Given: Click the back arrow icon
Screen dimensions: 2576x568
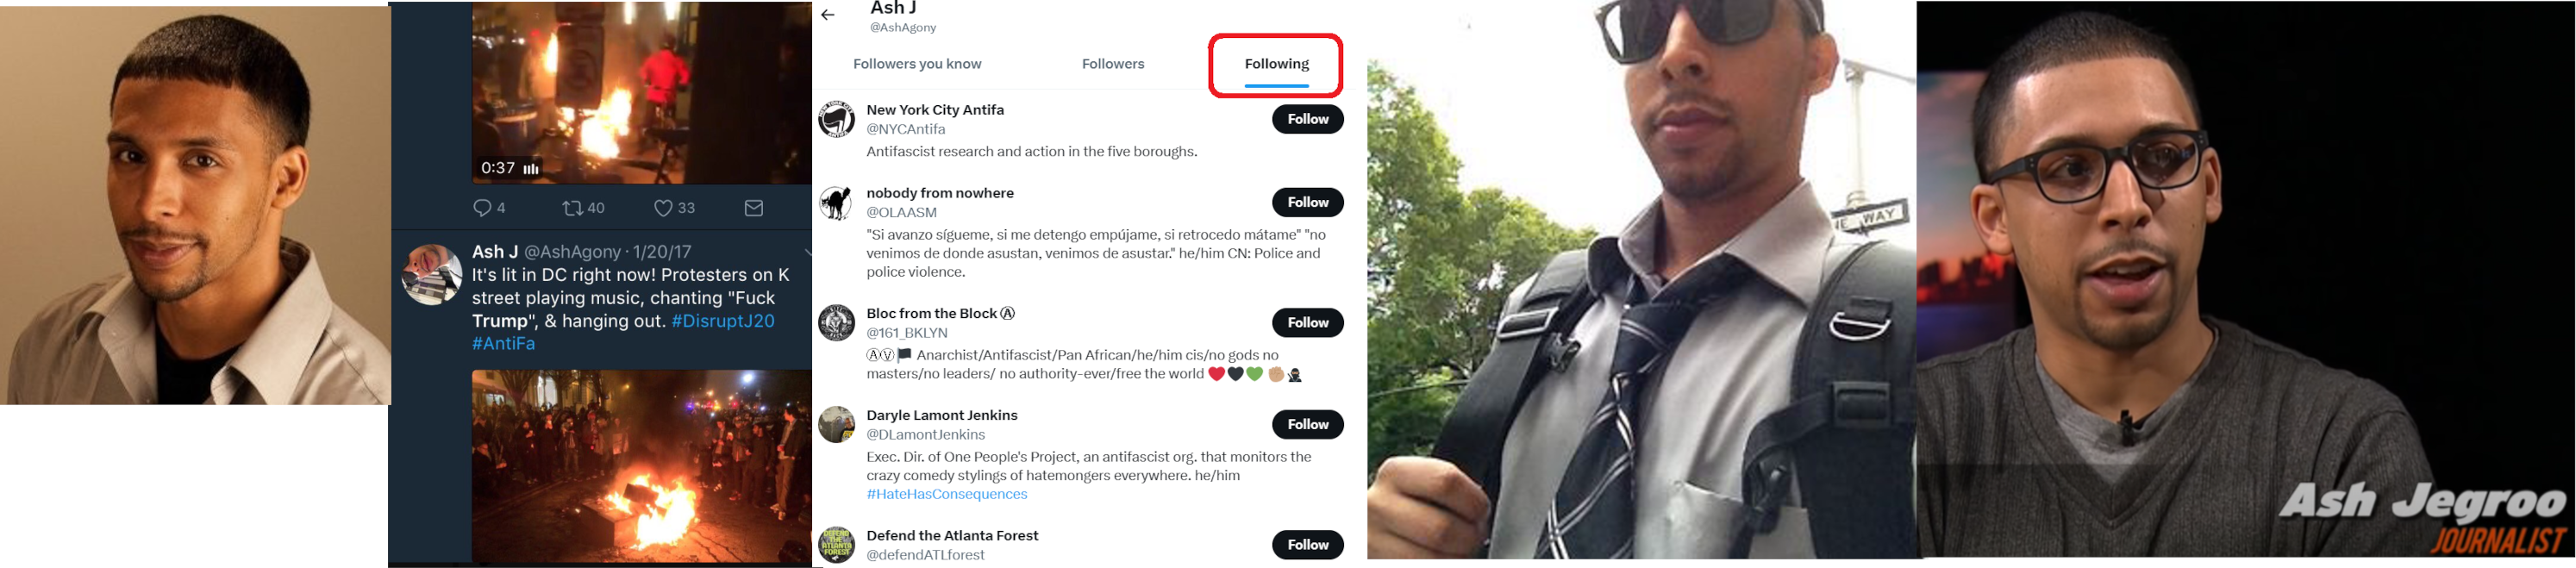Looking at the screenshot, I should [828, 15].
